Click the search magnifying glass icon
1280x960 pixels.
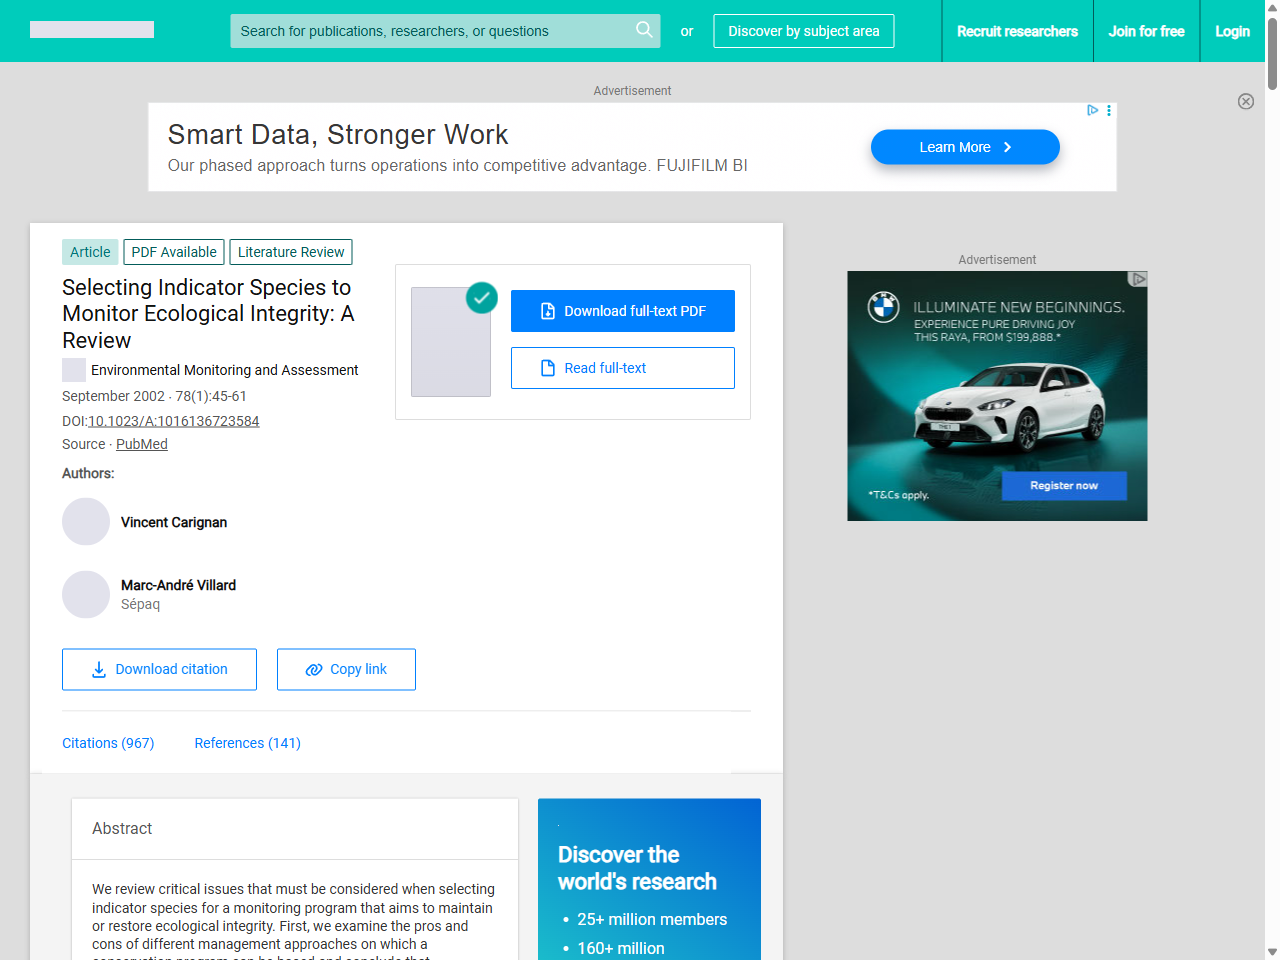click(644, 31)
